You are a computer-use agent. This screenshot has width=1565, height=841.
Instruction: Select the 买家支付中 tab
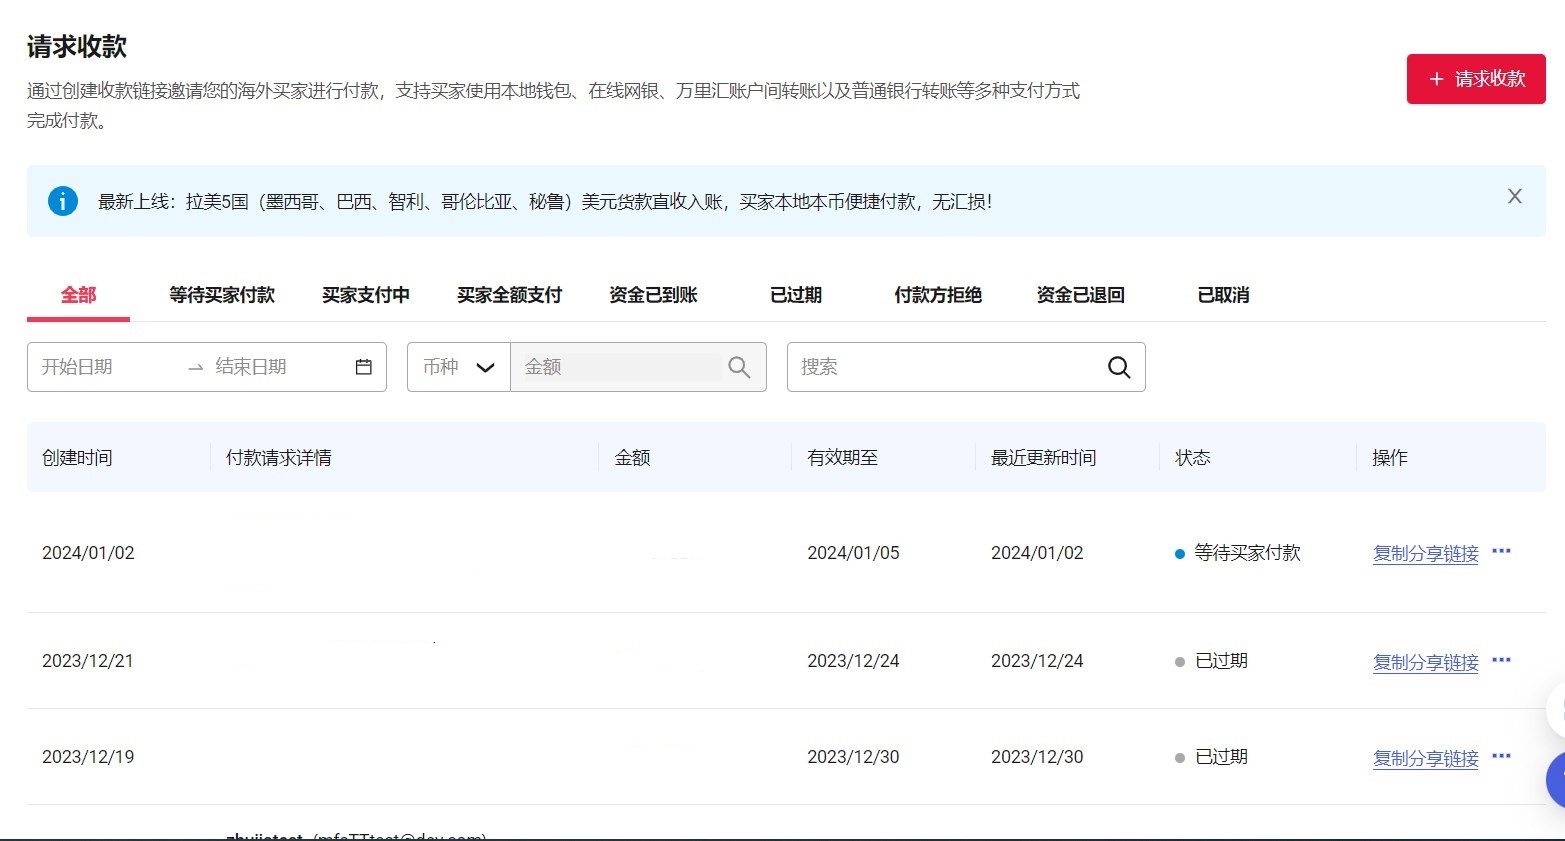pos(365,295)
